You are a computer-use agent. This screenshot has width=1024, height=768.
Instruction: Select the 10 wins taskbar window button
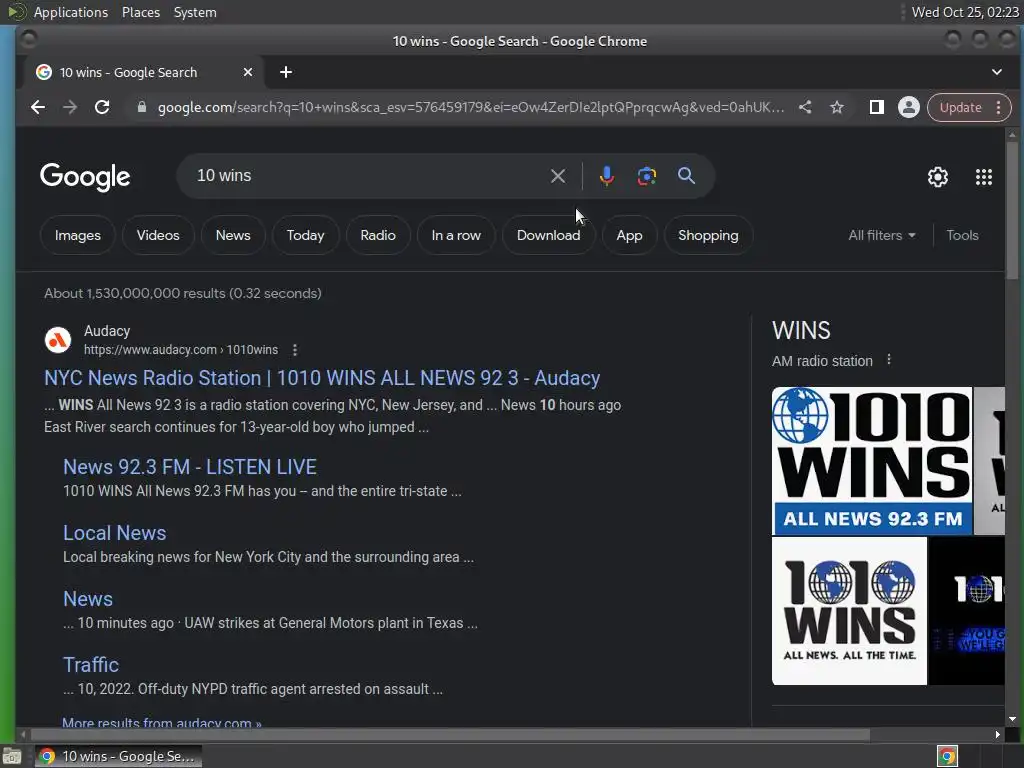click(x=118, y=756)
